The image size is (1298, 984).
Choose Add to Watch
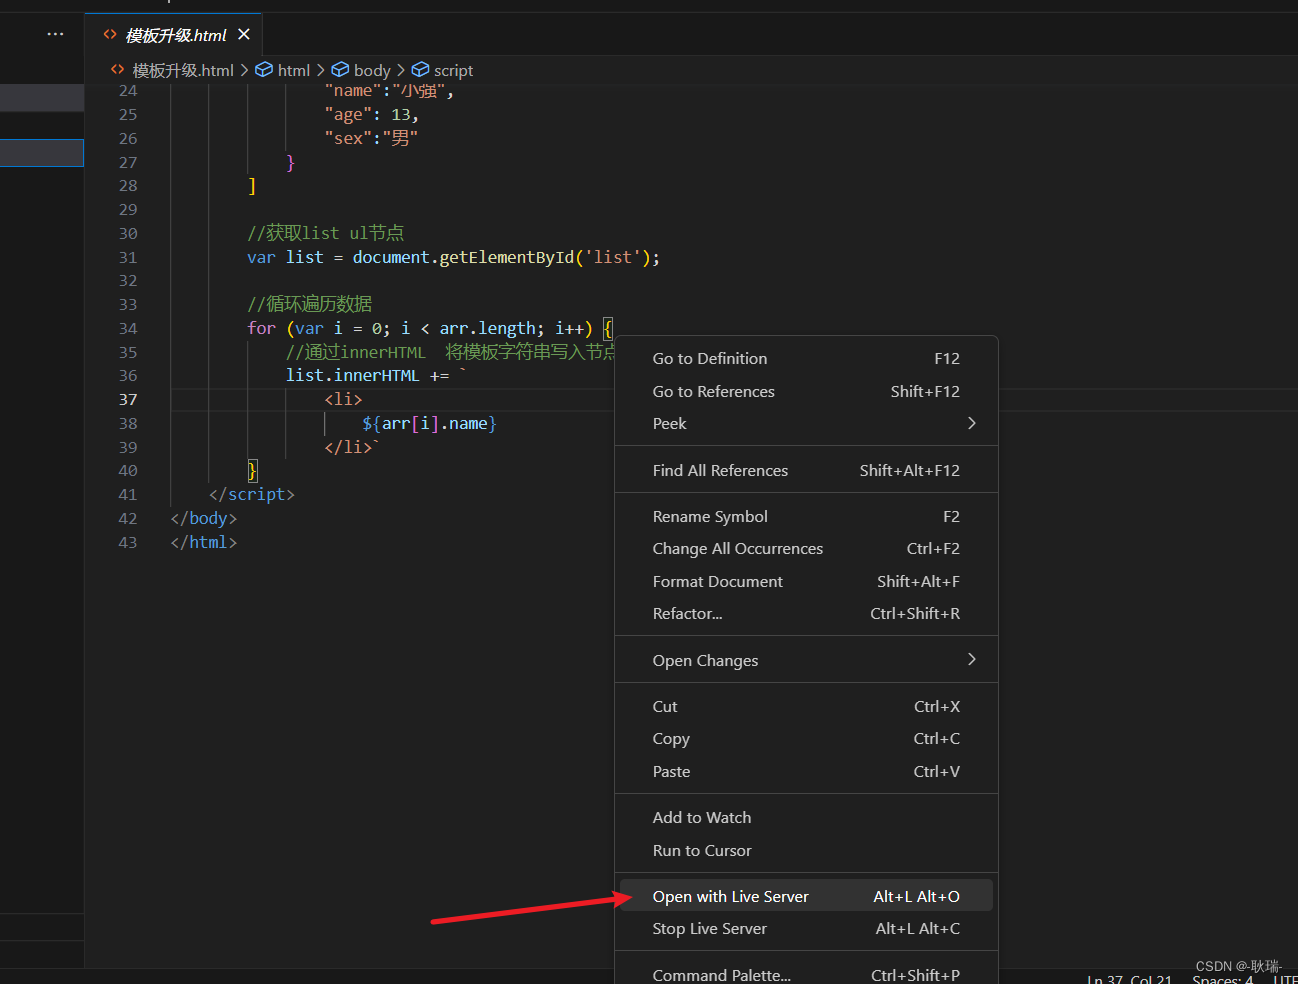pos(806,817)
